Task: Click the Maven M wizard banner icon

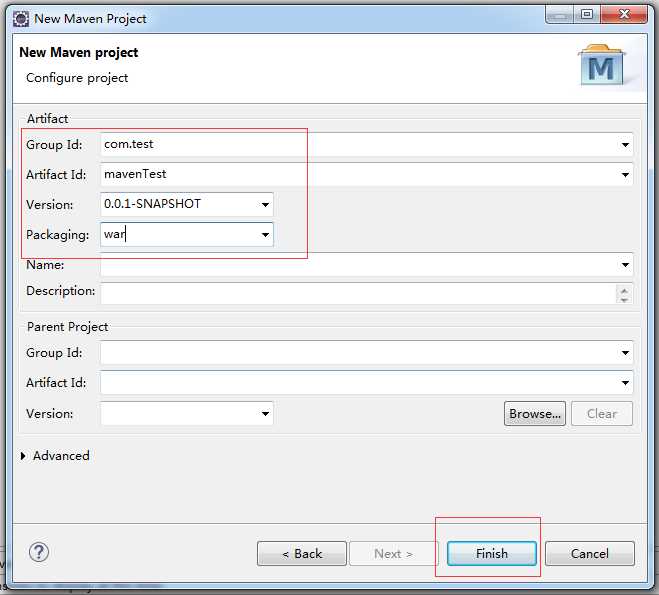Action: pyautogui.click(x=601, y=65)
